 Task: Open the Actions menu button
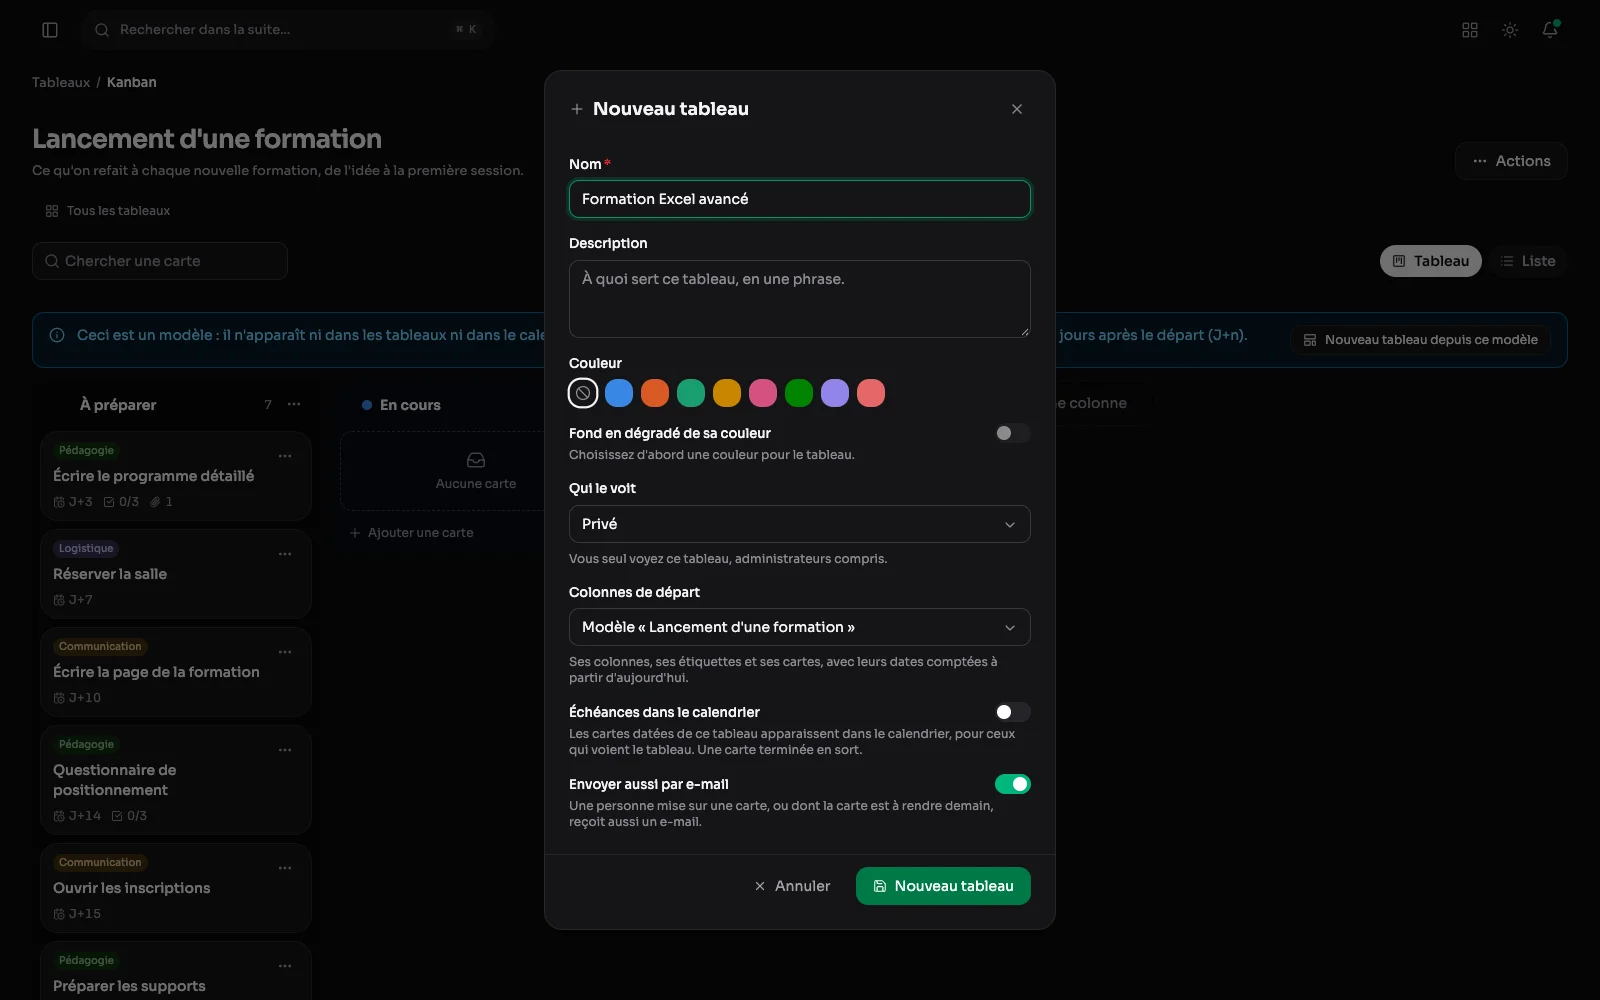tap(1511, 161)
